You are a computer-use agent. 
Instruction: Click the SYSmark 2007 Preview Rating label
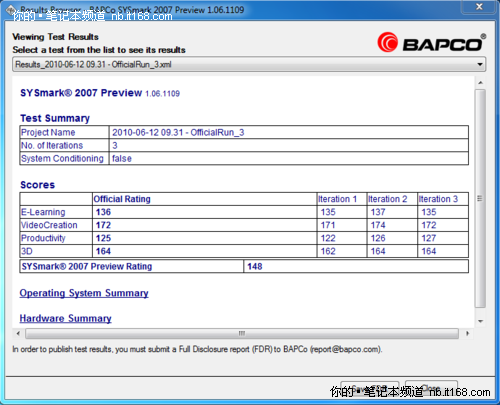pyautogui.click(x=87, y=266)
